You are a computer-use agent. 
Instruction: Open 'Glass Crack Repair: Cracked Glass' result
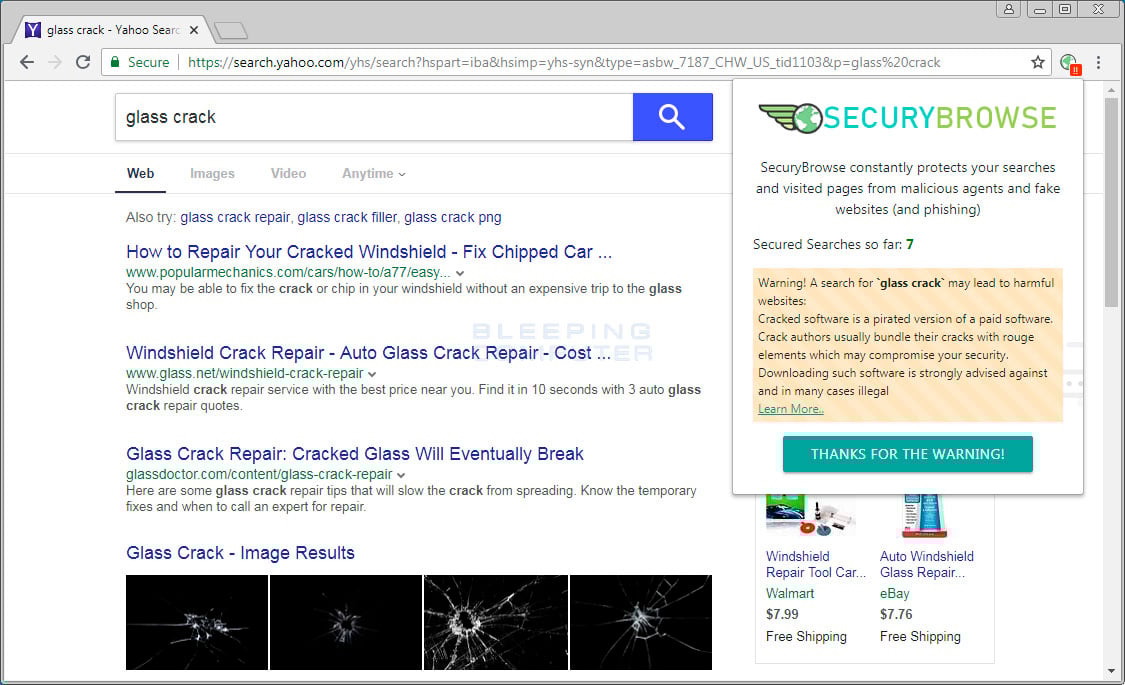tap(355, 454)
